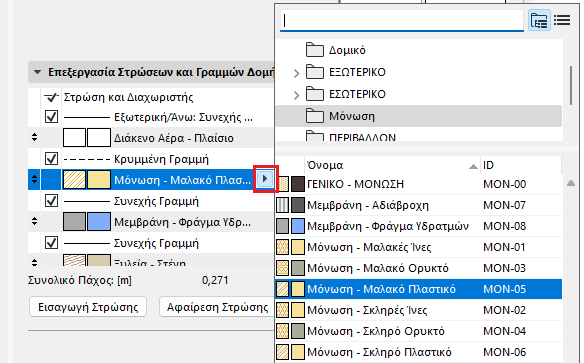
Task: Click fill icon of Μόνωση - Σκληρές Ίνες
Action: pos(283,310)
